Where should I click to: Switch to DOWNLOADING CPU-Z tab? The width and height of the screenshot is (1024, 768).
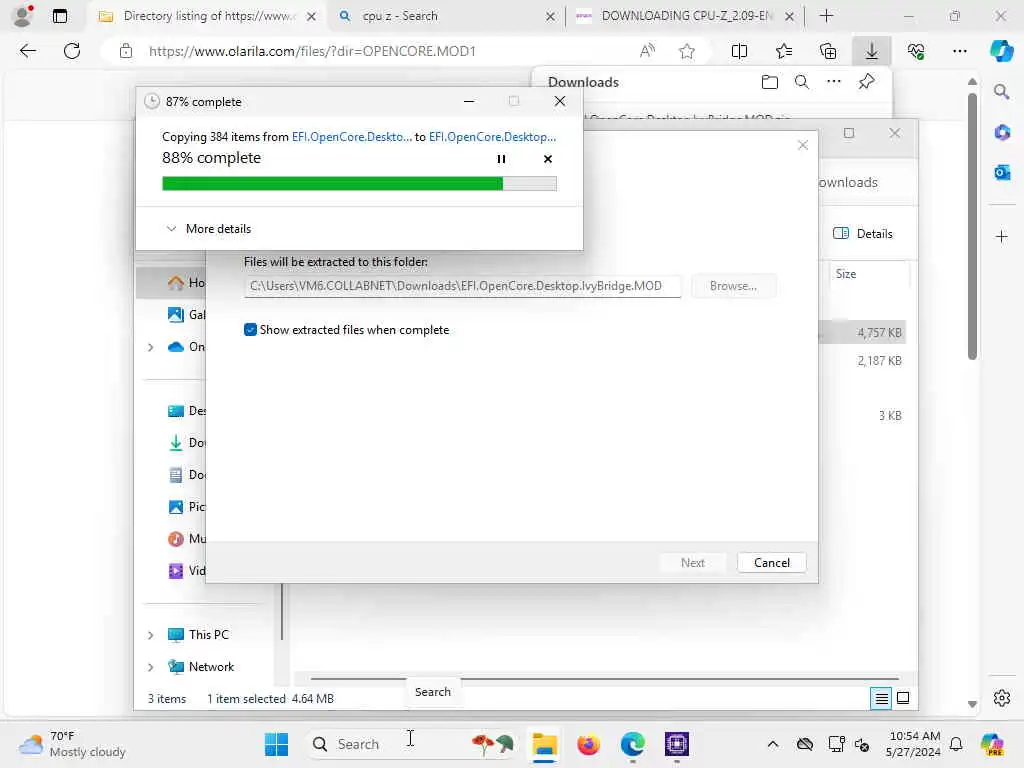click(686, 16)
